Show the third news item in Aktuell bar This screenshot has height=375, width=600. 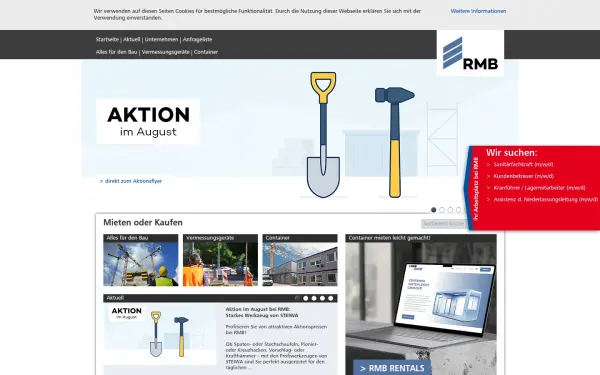click(x=314, y=298)
